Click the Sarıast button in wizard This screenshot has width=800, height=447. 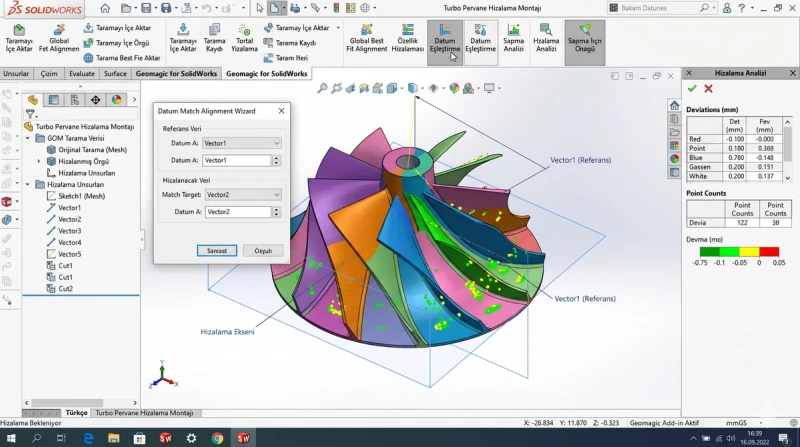click(217, 251)
